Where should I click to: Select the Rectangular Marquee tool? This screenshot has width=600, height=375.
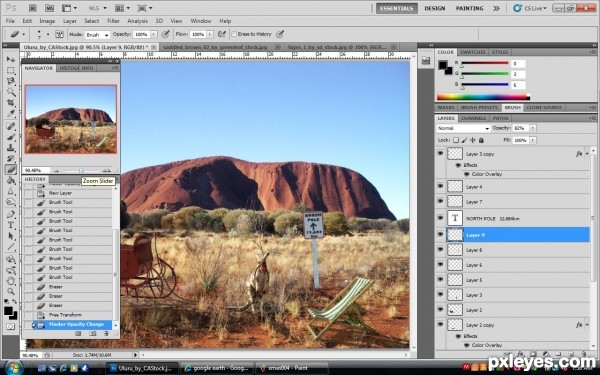pos(10,70)
